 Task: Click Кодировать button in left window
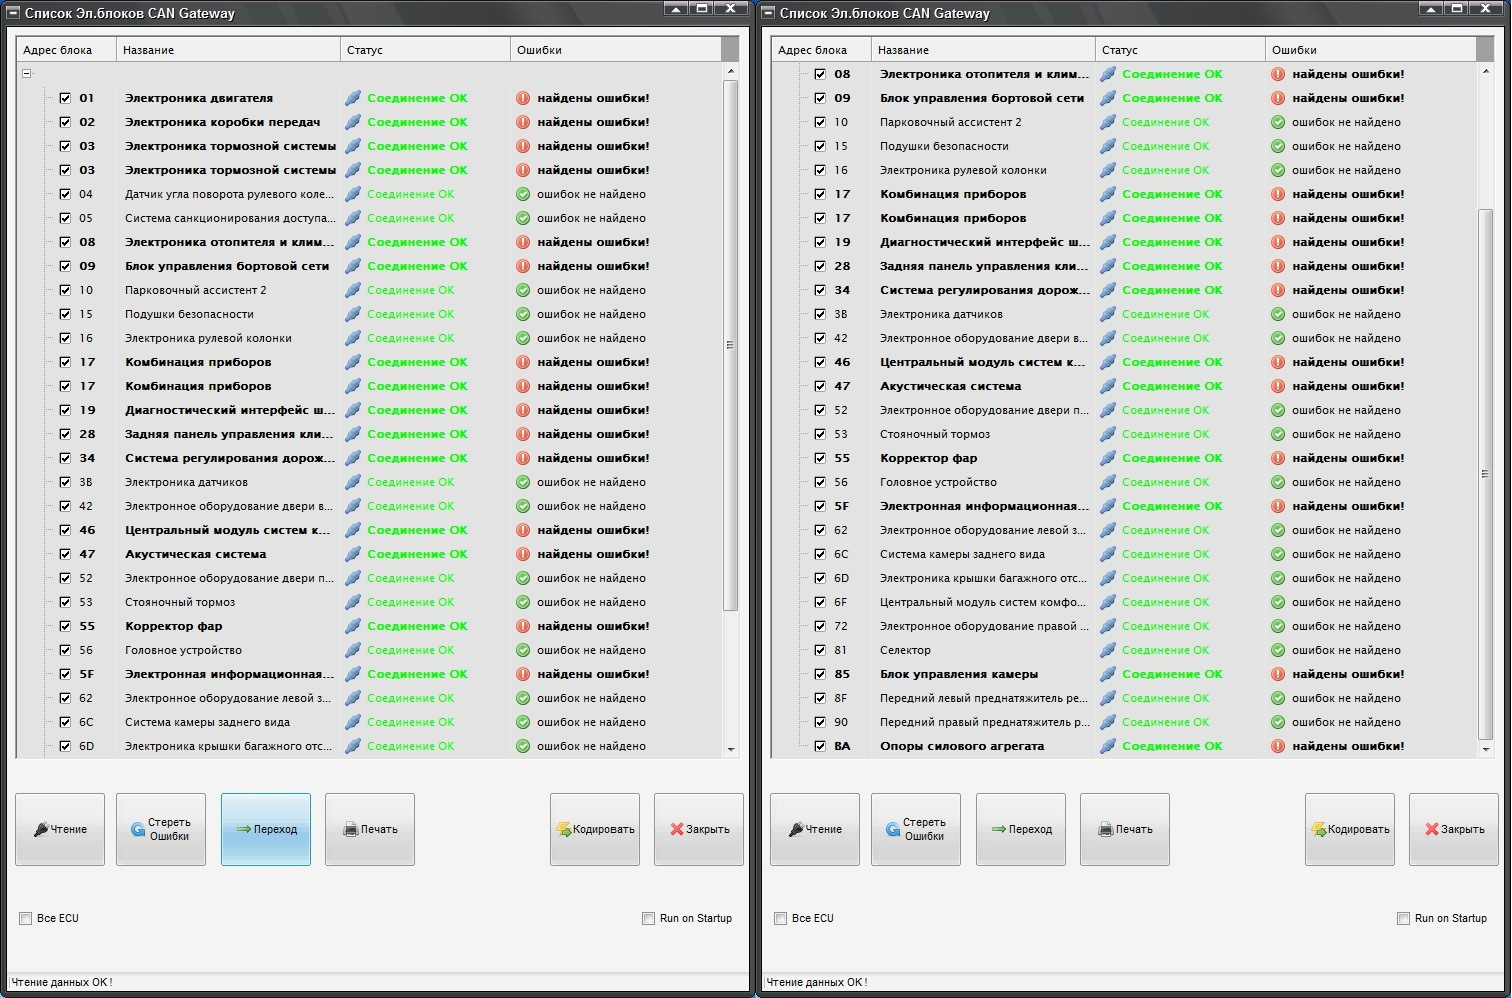pyautogui.click(x=595, y=829)
